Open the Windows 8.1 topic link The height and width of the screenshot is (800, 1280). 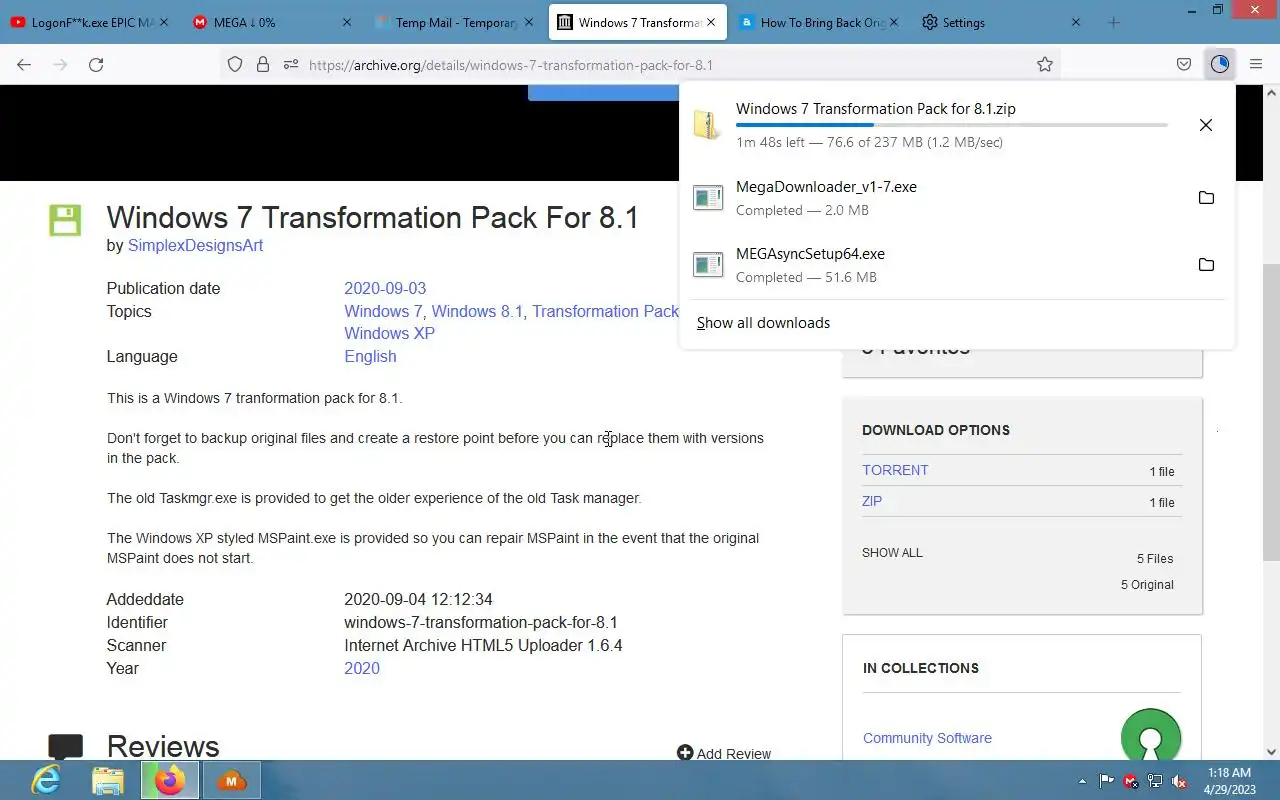477,311
